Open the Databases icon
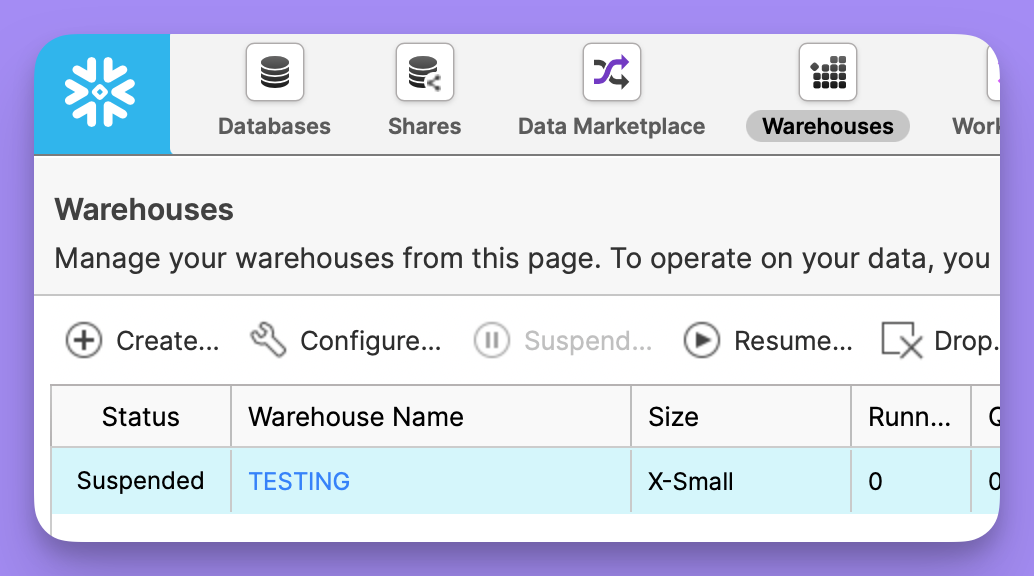The height and width of the screenshot is (576, 1034). point(275,72)
